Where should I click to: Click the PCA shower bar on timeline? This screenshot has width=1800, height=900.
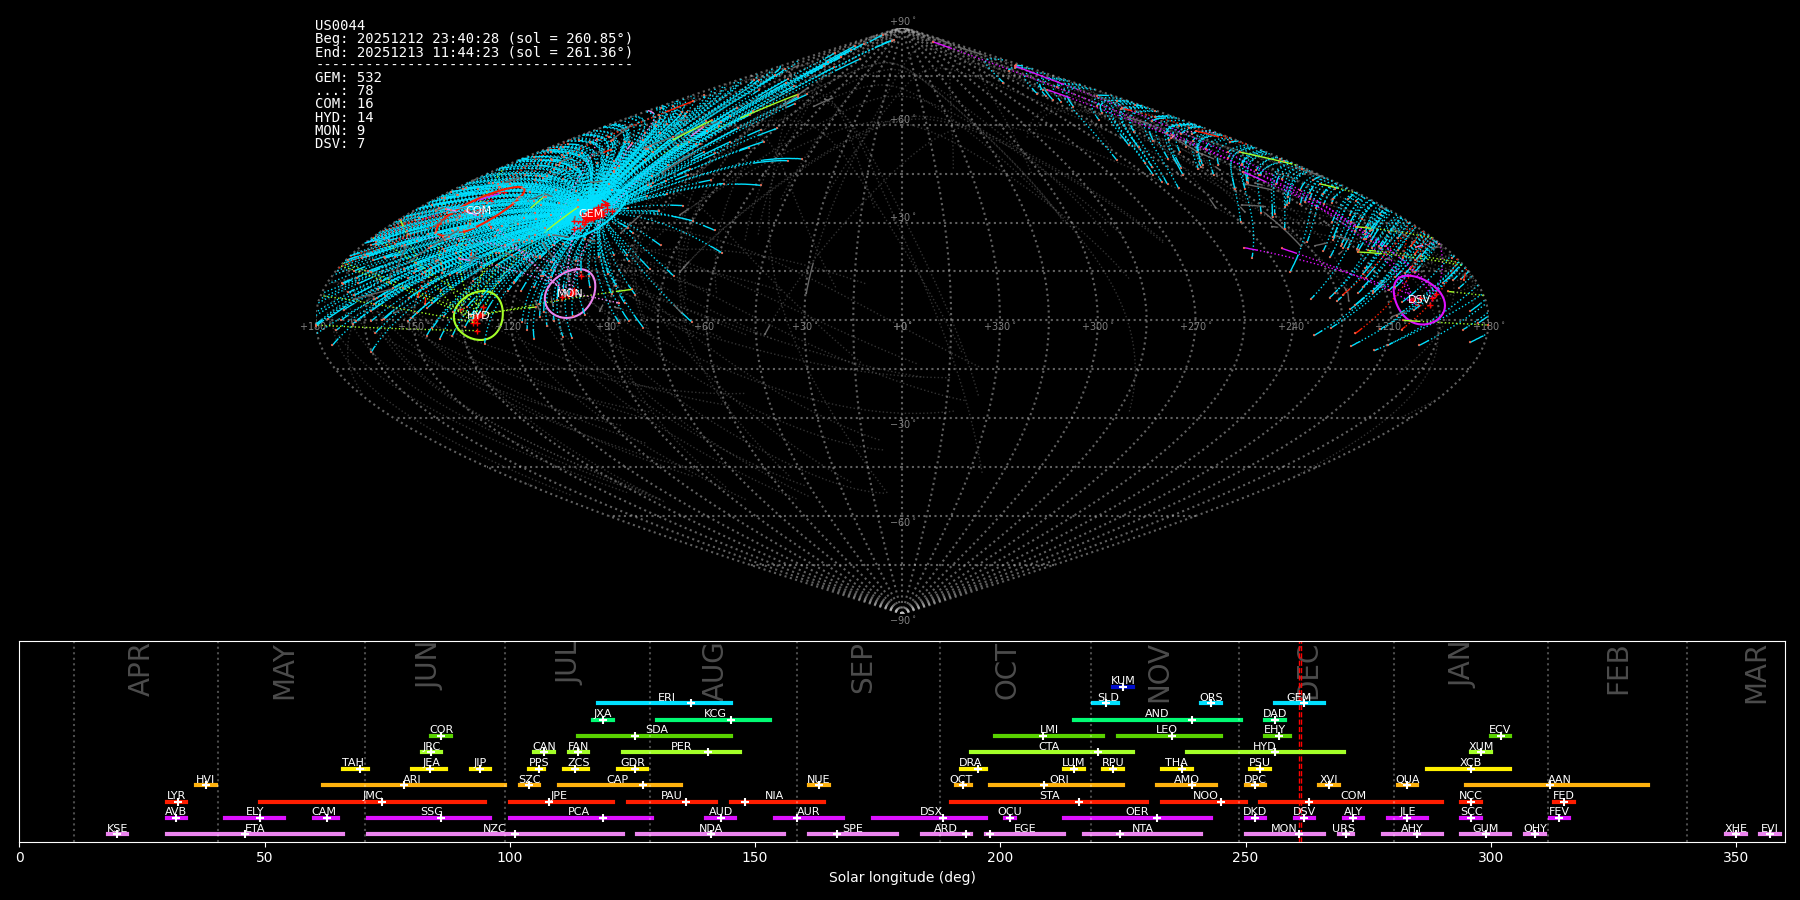581,818
